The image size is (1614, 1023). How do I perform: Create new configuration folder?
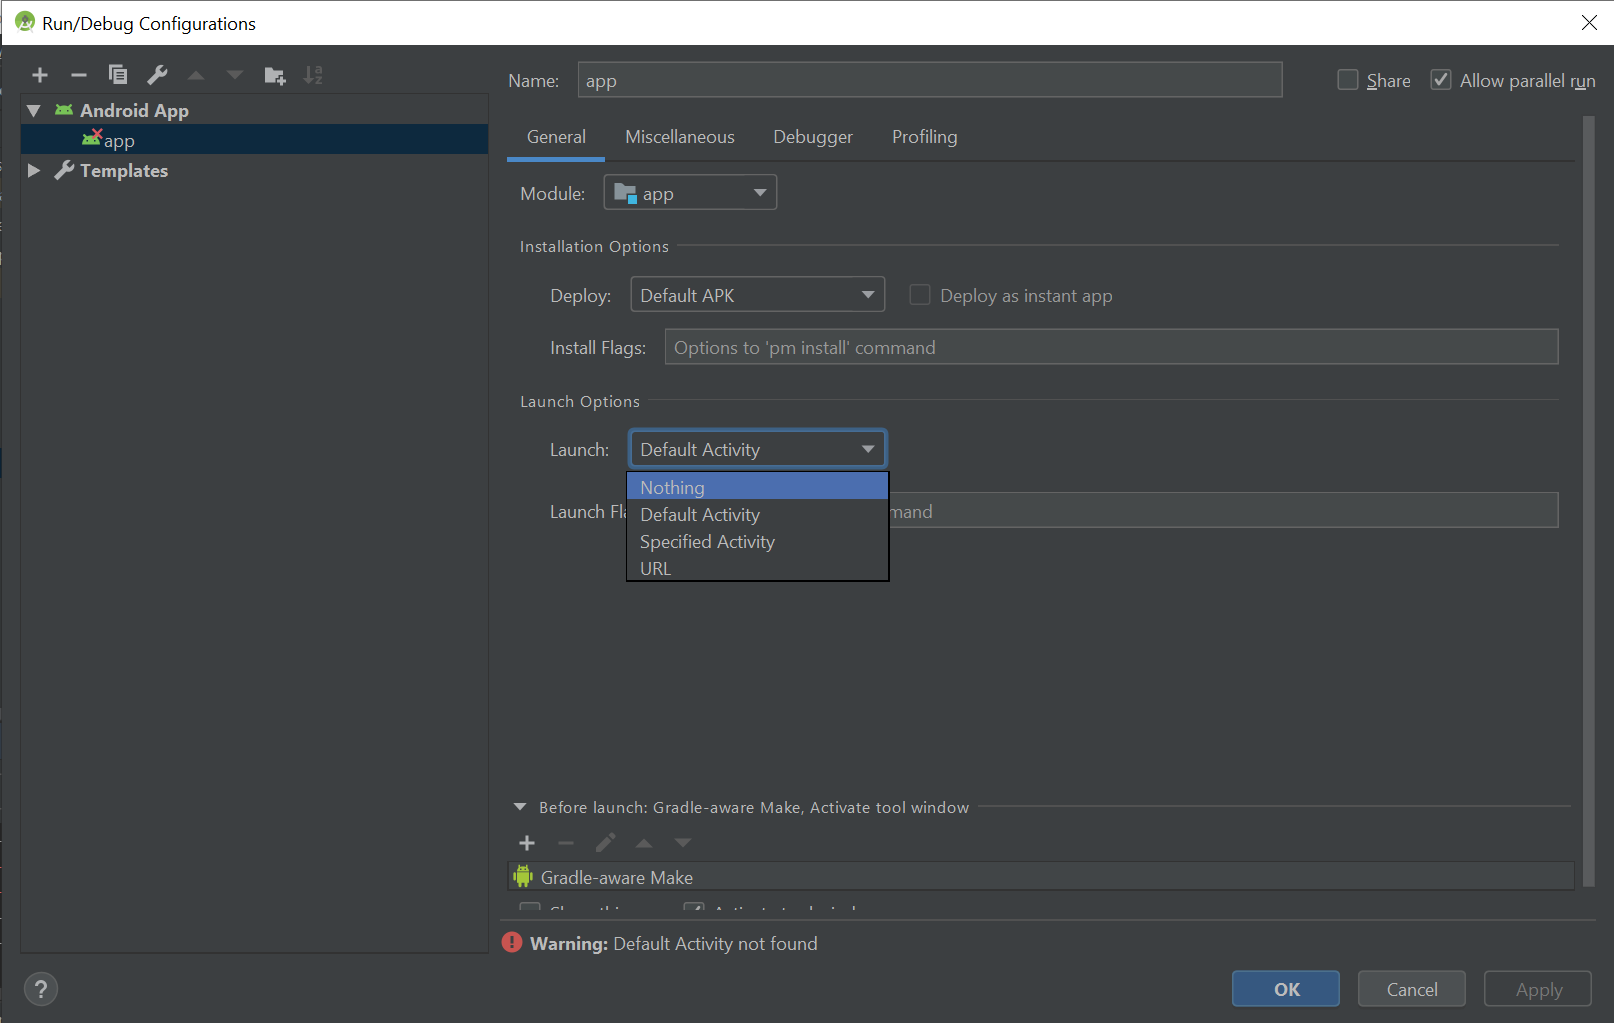click(274, 74)
